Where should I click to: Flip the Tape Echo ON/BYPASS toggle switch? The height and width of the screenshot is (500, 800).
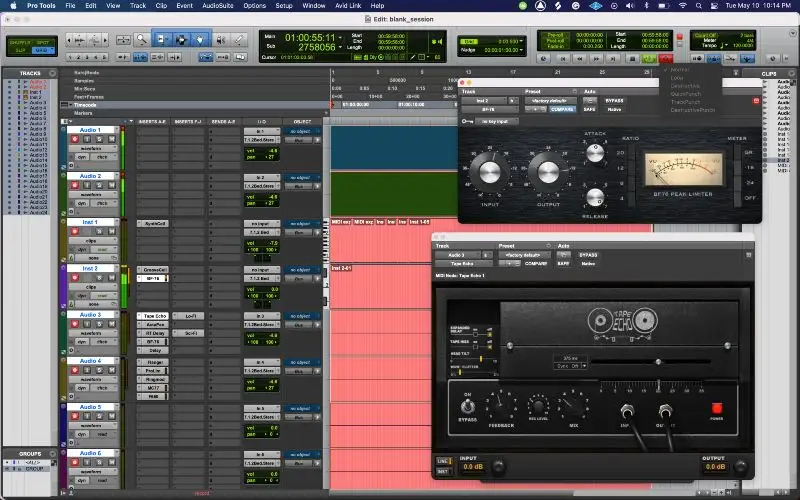point(467,407)
